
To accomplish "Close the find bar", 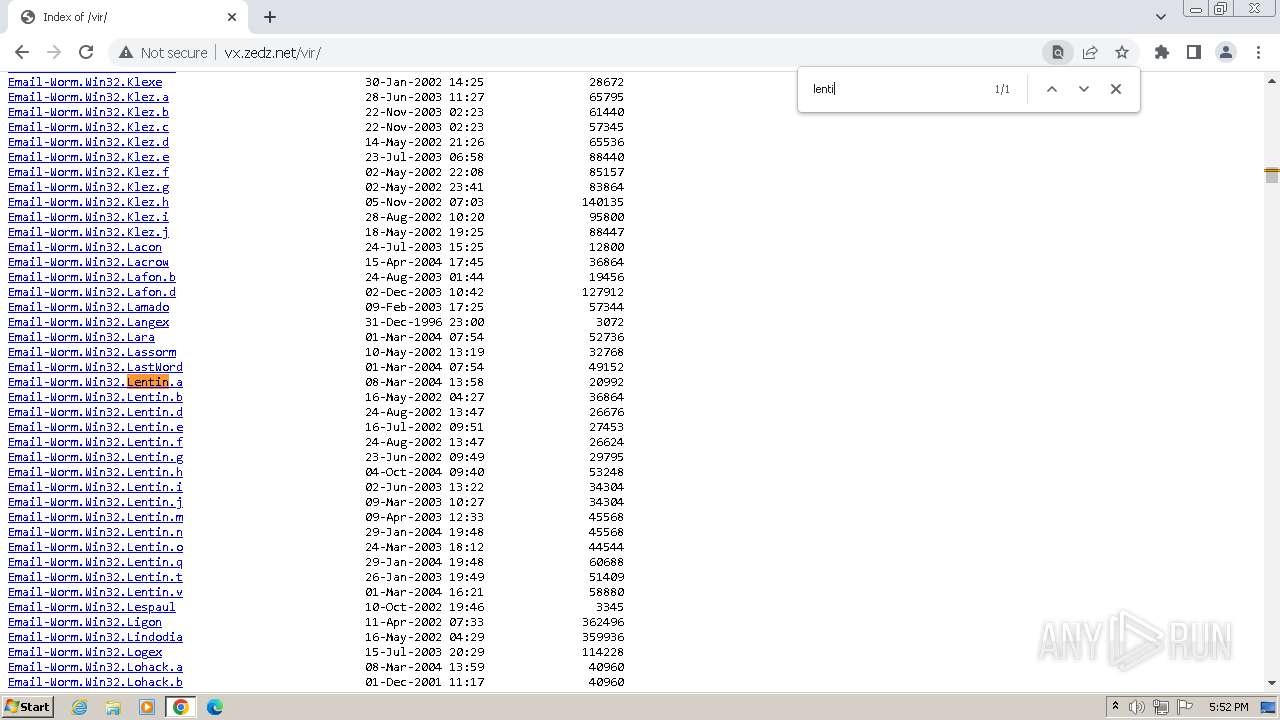I will pos(1116,89).
